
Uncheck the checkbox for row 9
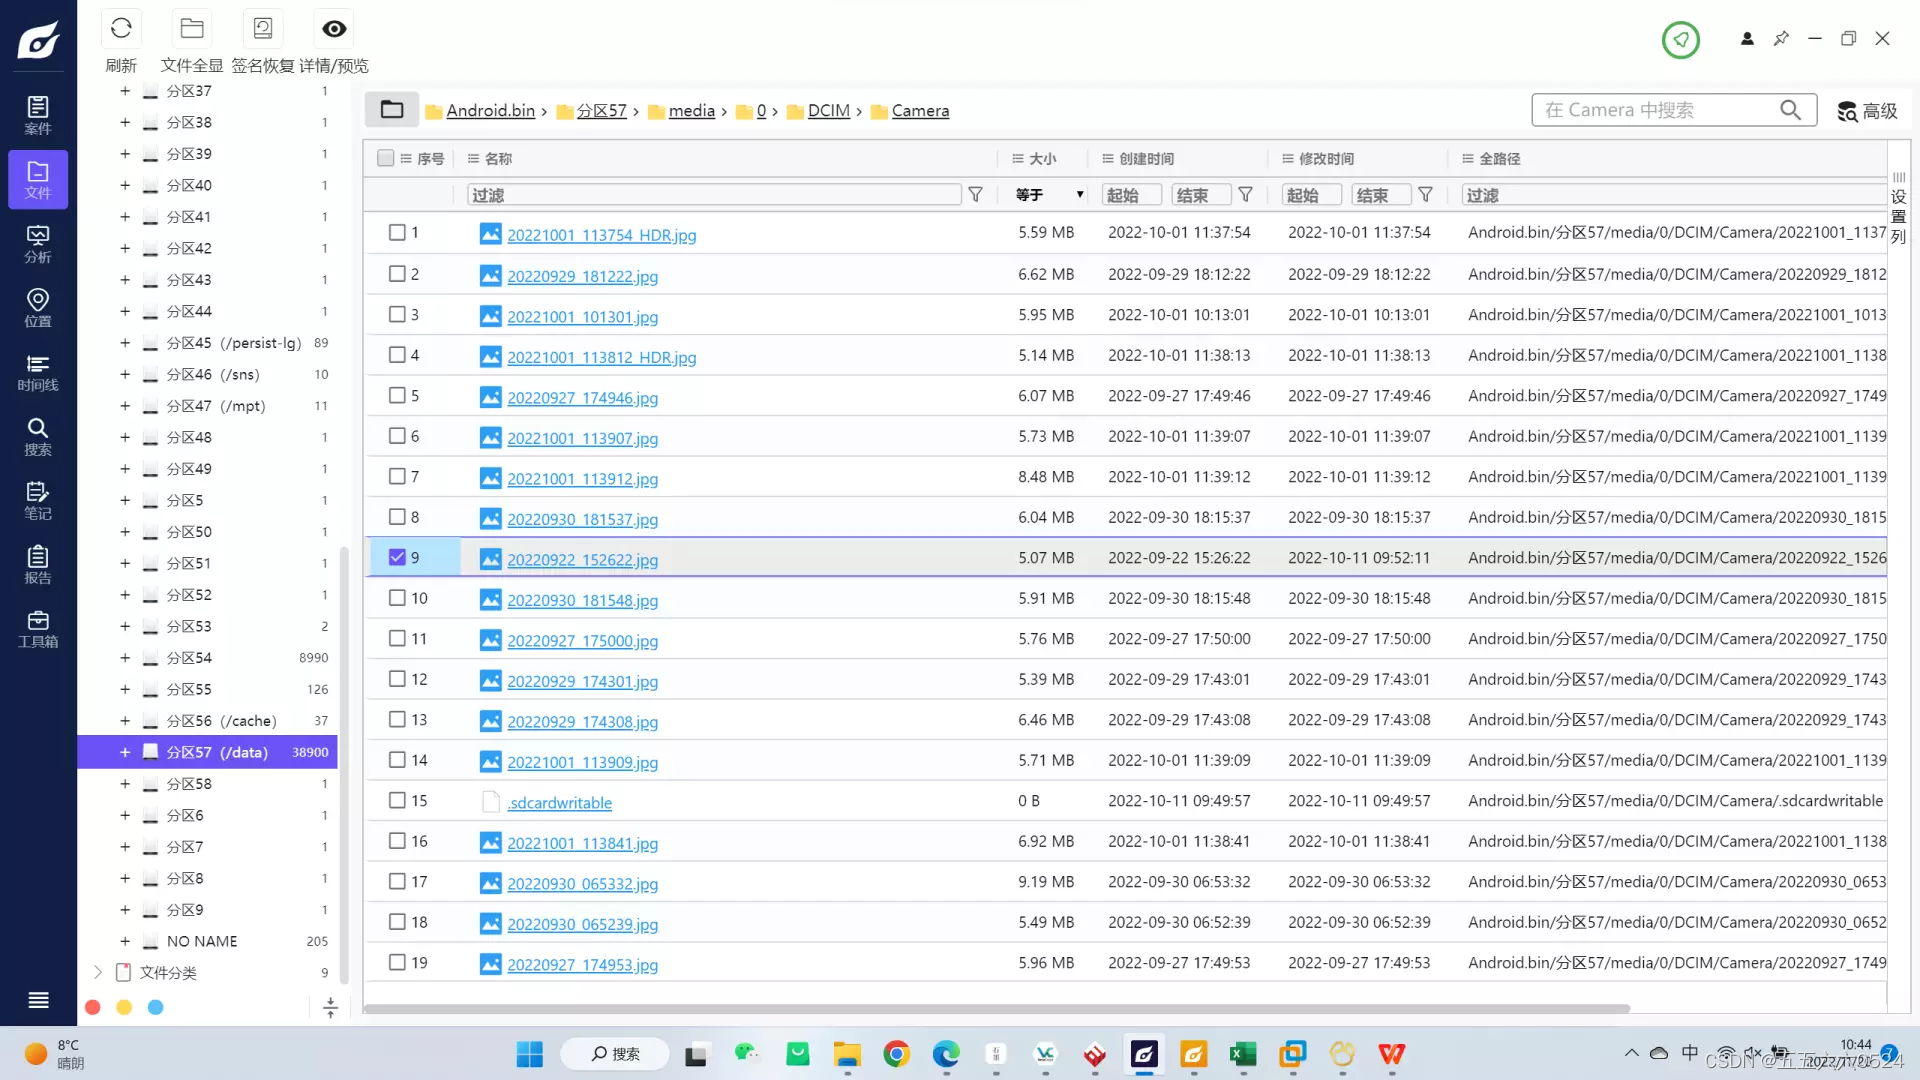tap(397, 558)
